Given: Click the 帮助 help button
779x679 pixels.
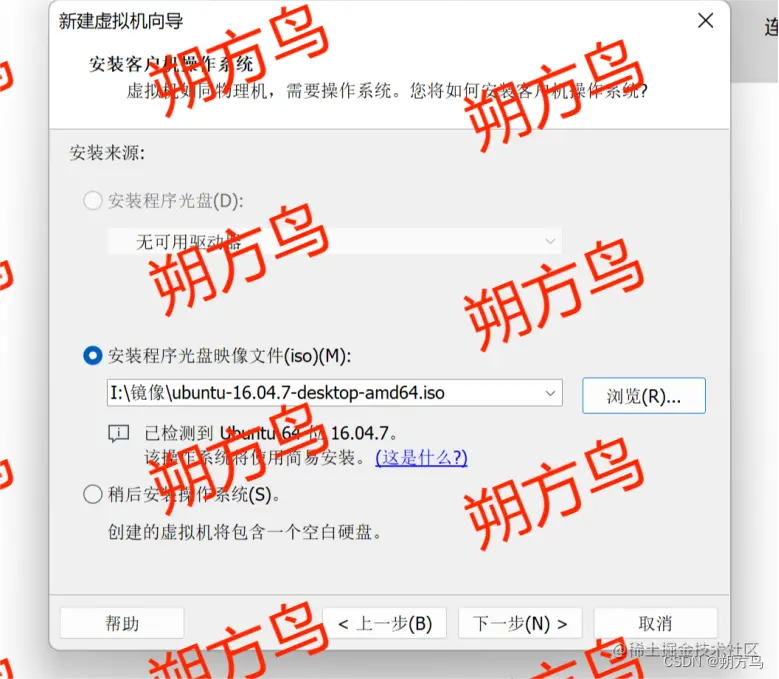Looking at the screenshot, I should click(122, 623).
